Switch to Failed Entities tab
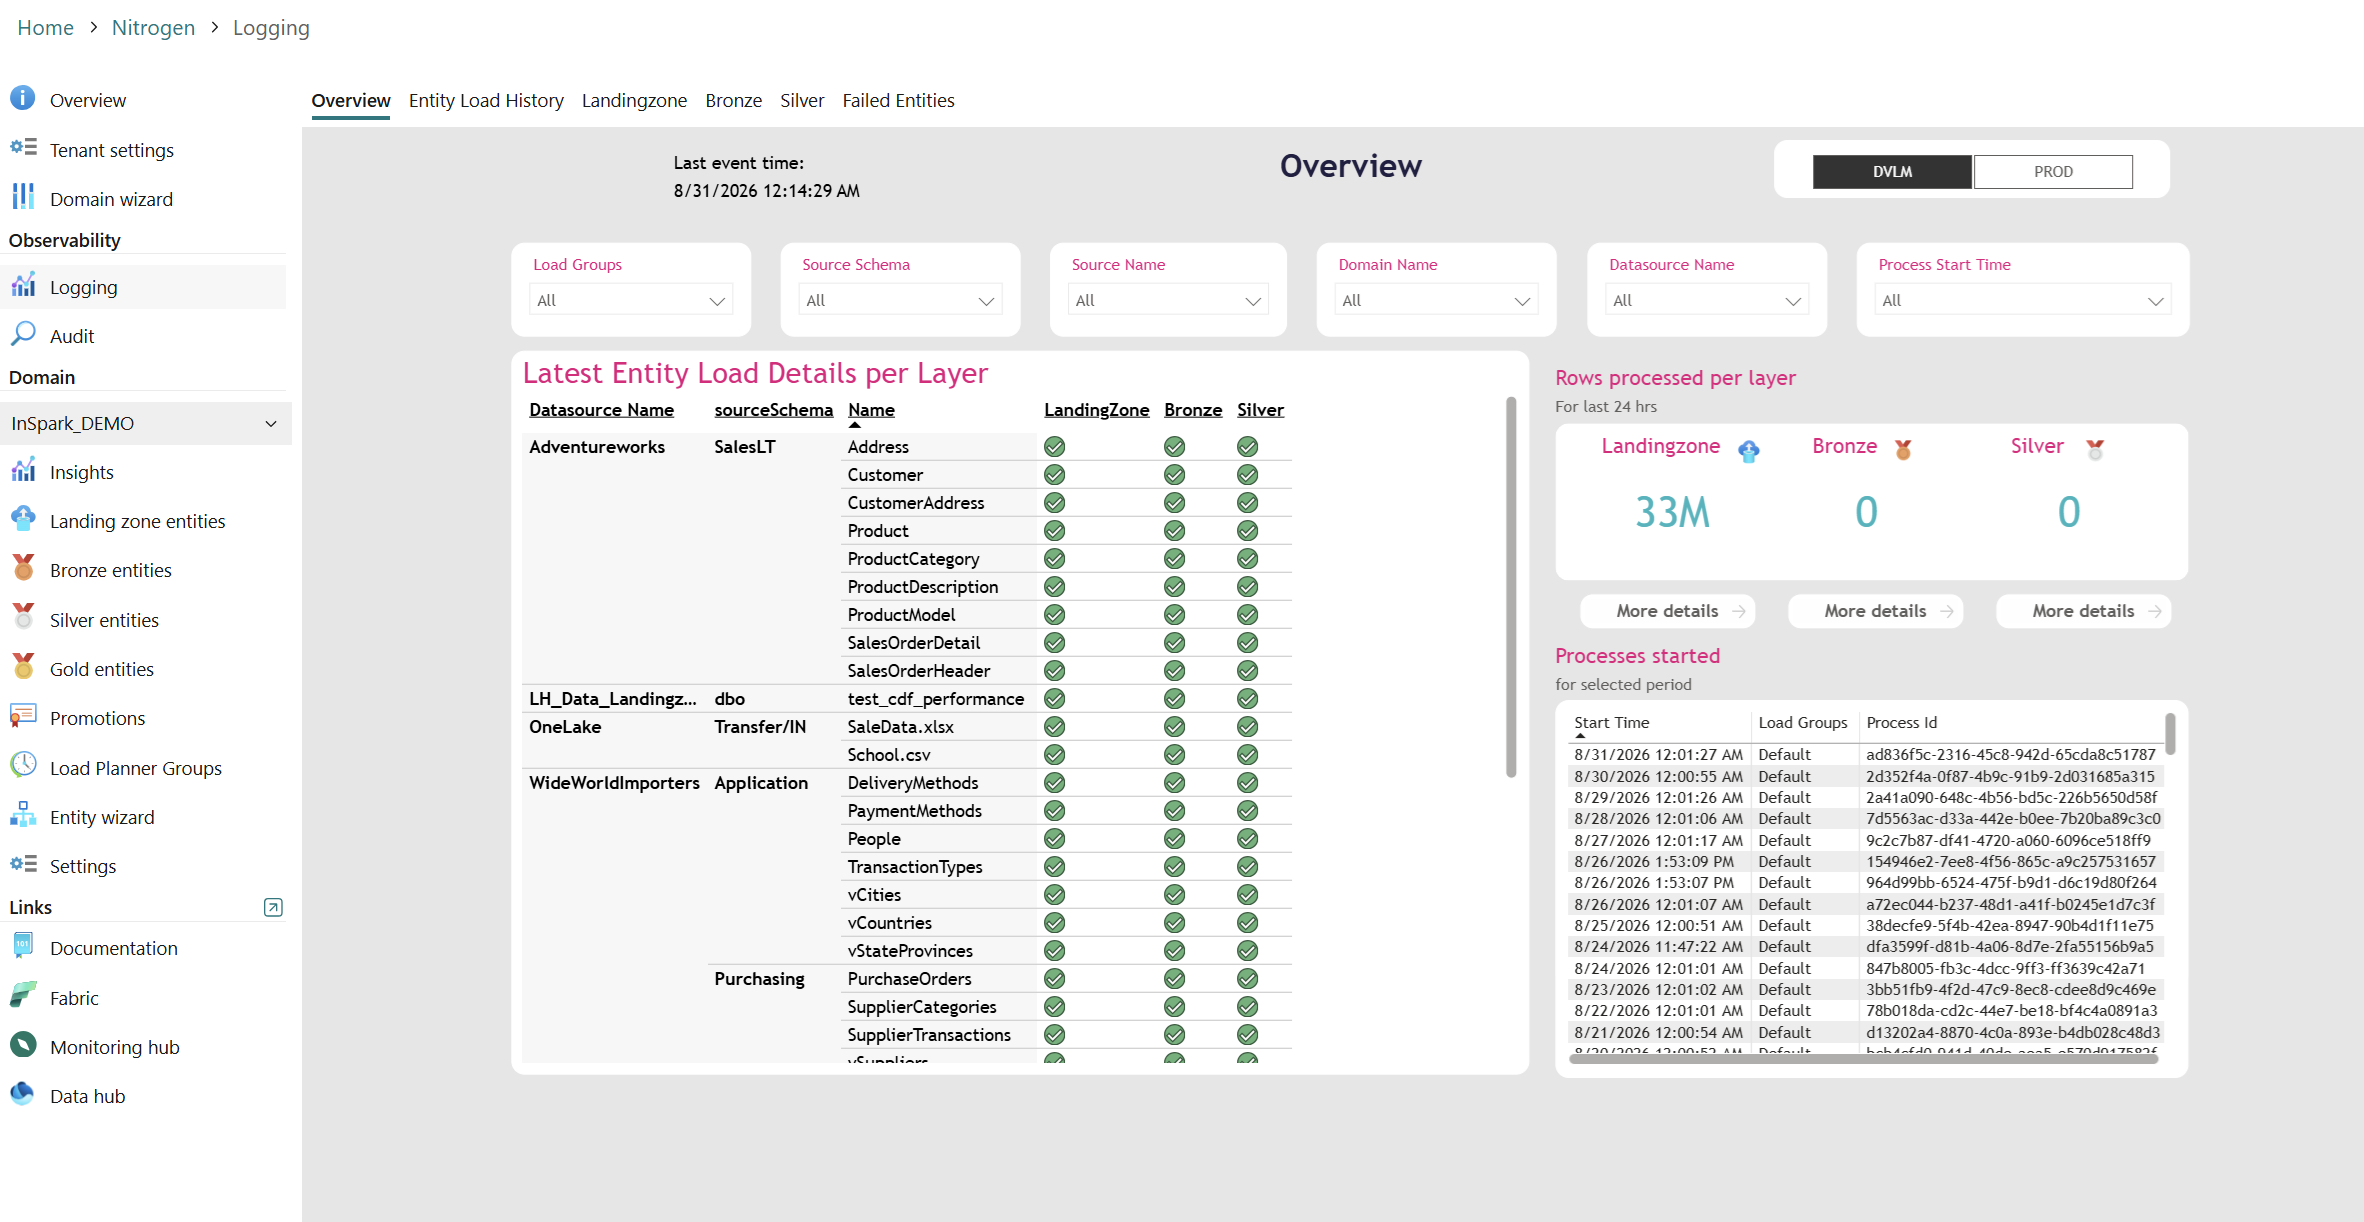 click(x=898, y=100)
